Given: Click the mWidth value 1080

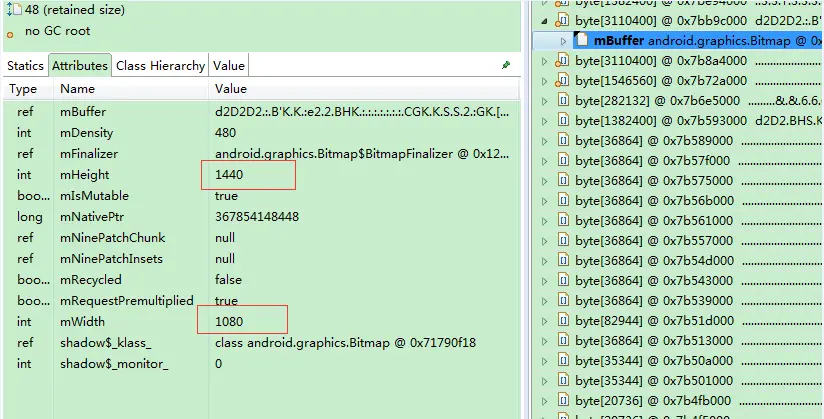Looking at the screenshot, I should 229,322.
